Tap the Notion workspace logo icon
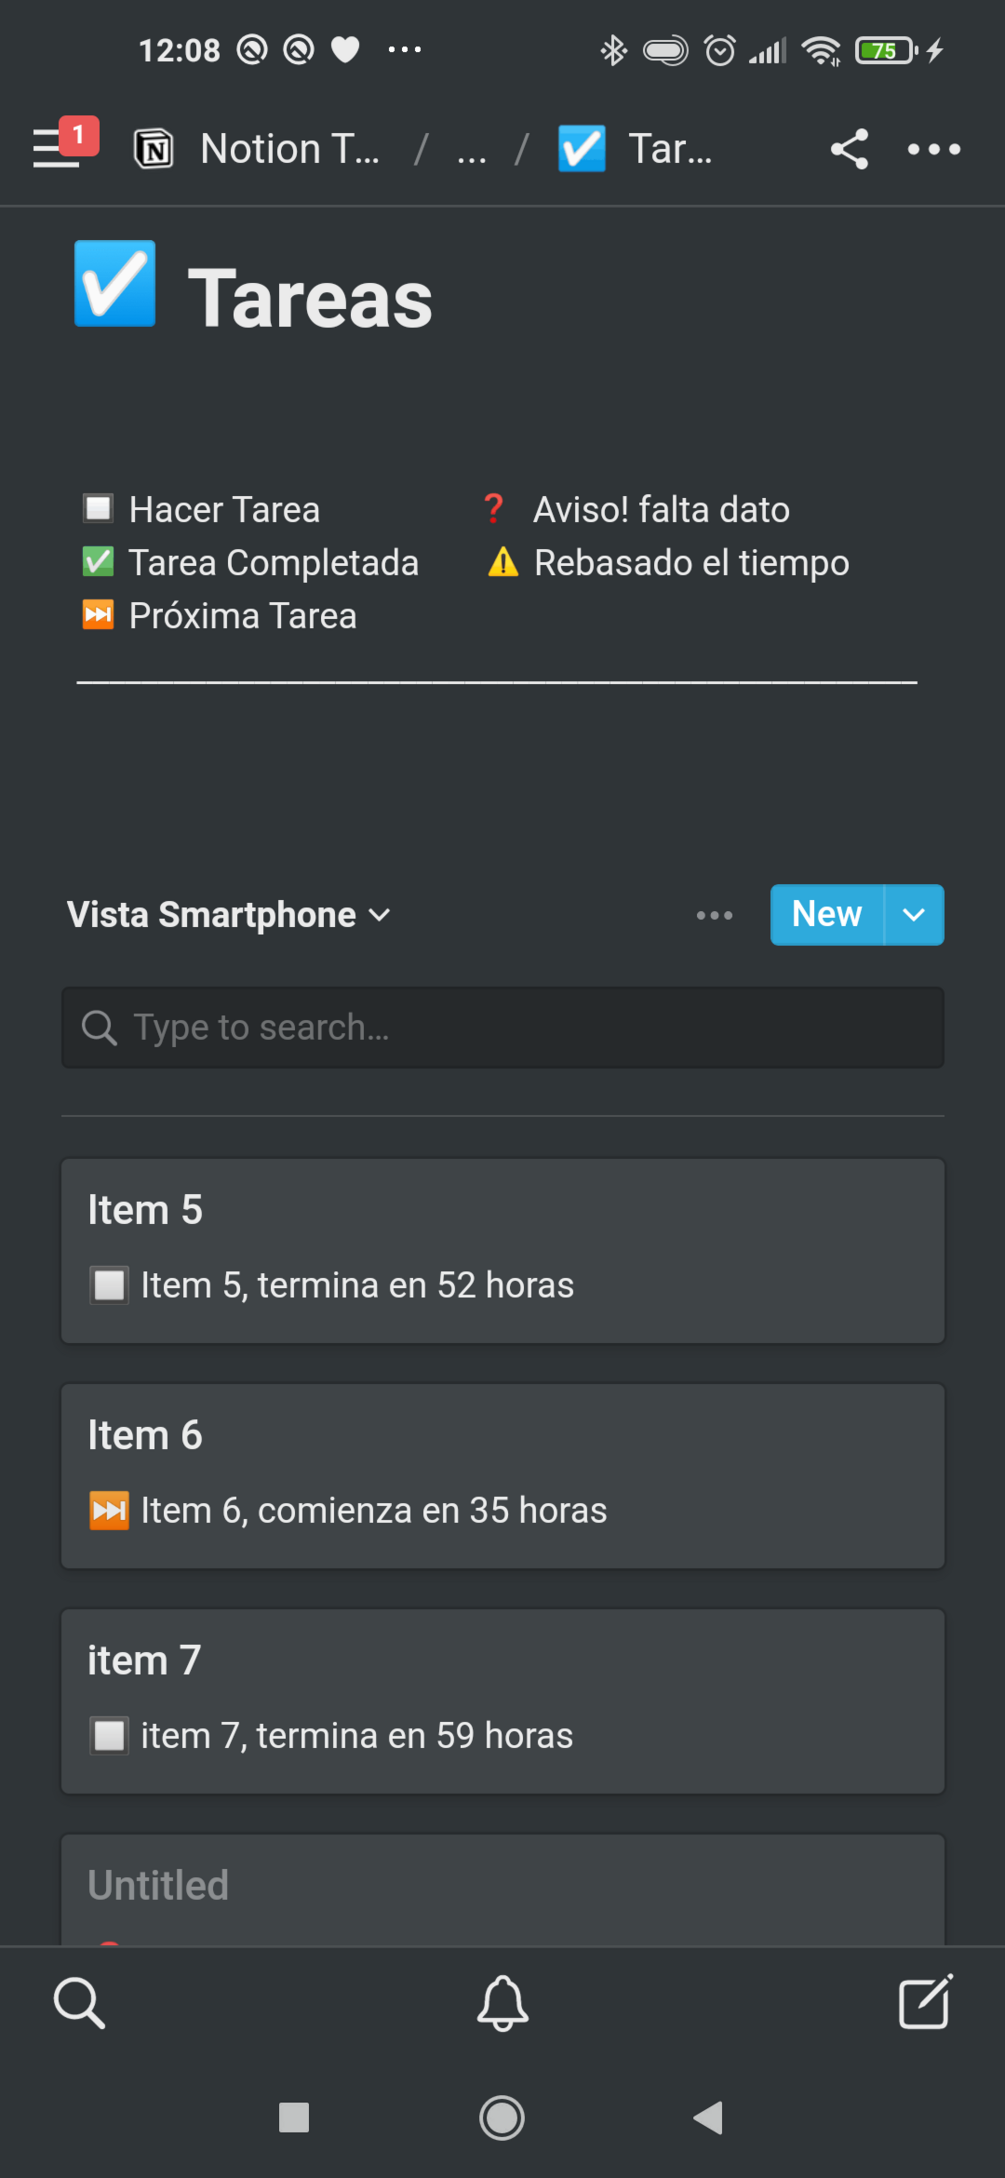1005x2178 pixels. [x=154, y=149]
